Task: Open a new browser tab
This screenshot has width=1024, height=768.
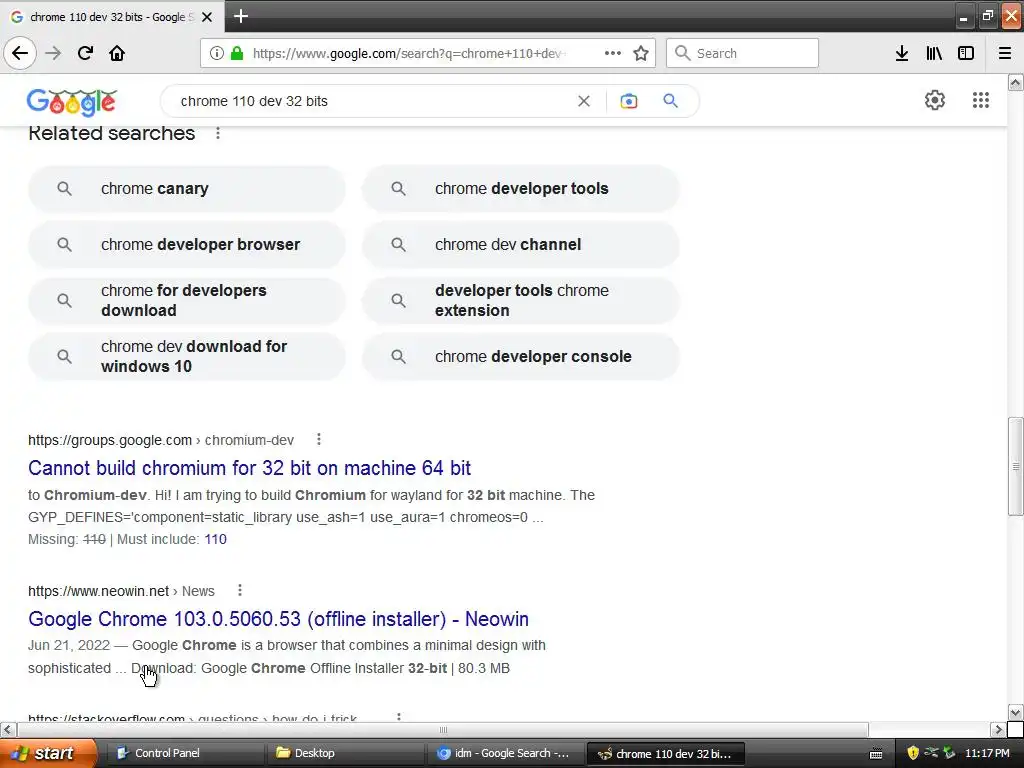Action: coord(240,16)
